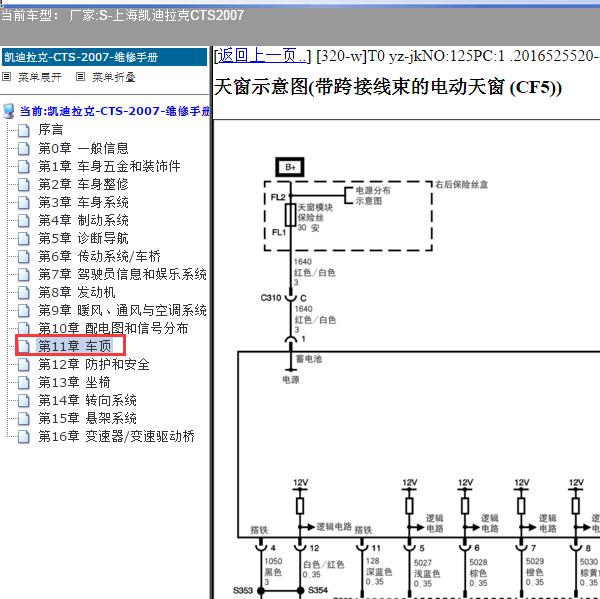Click the C310 connector label
The image size is (600, 599).
click(271, 298)
